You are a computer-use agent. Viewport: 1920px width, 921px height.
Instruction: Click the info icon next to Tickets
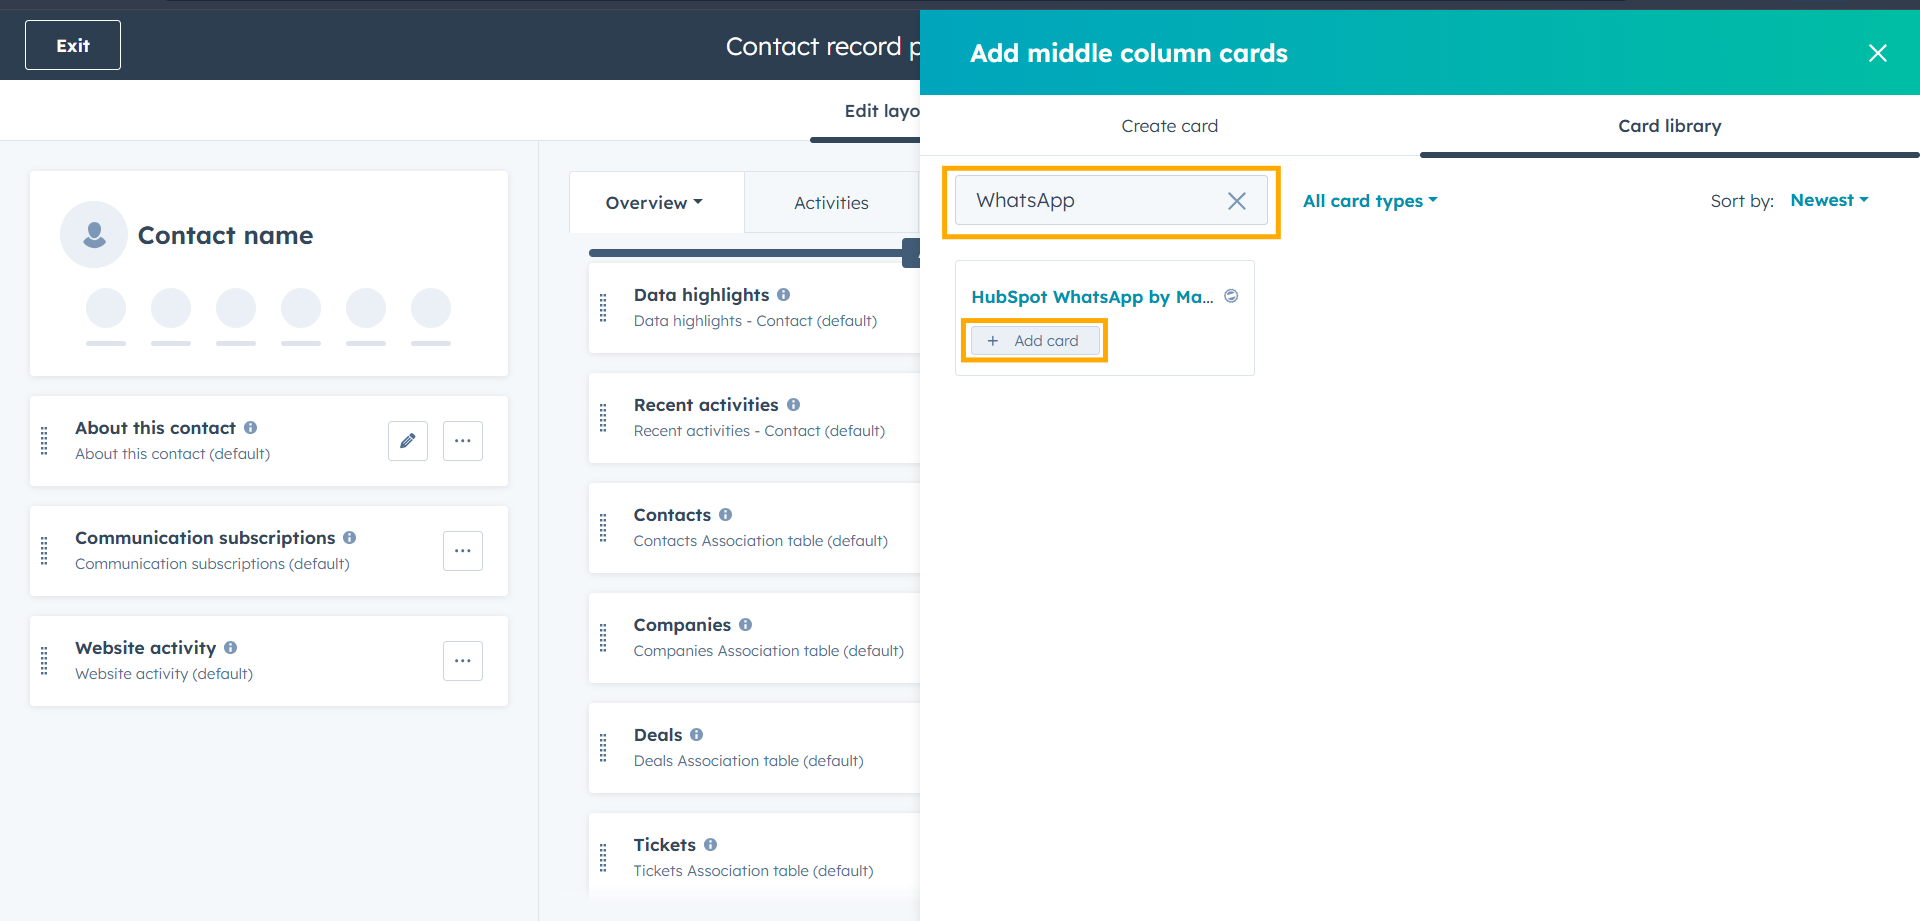tap(711, 845)
